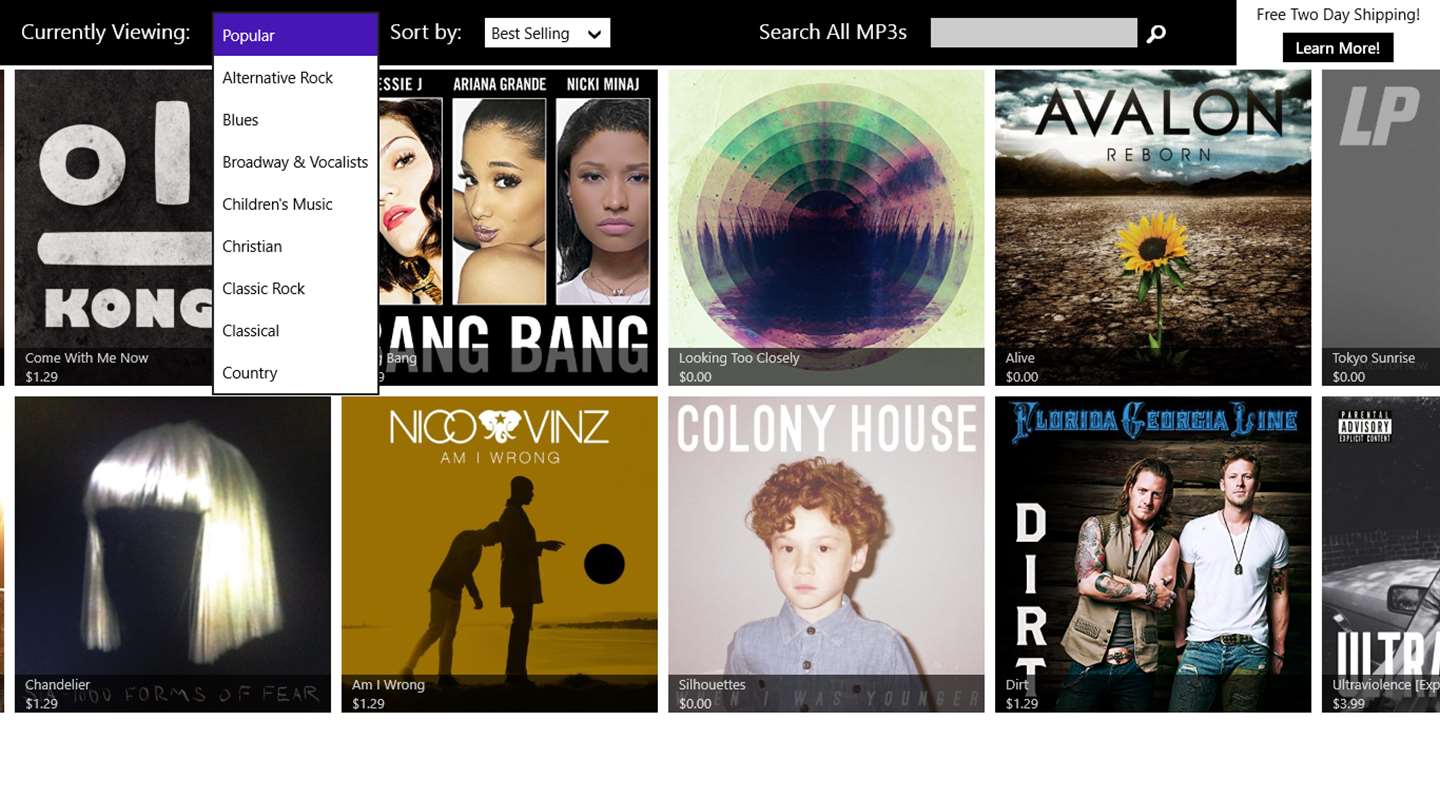Select the Colony House Silhouettes cover
The height and width of the screenshot is (810, 1440).
pyautogui.click(x=826, y=554)
